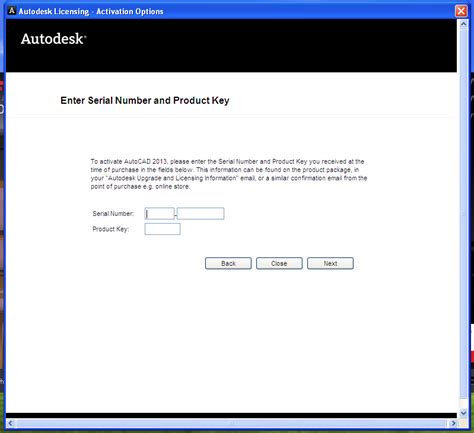This screenshot has height=433, width=474.
Task: Focus the second Serial Number field
Action: point(200,213)
